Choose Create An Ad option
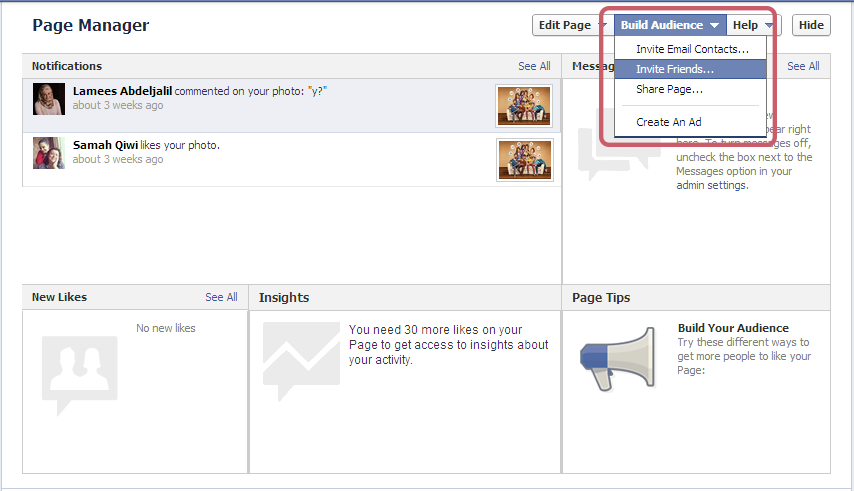Image resolution: width=854 pixels, height=491 pixels. (x=669, y=122)
